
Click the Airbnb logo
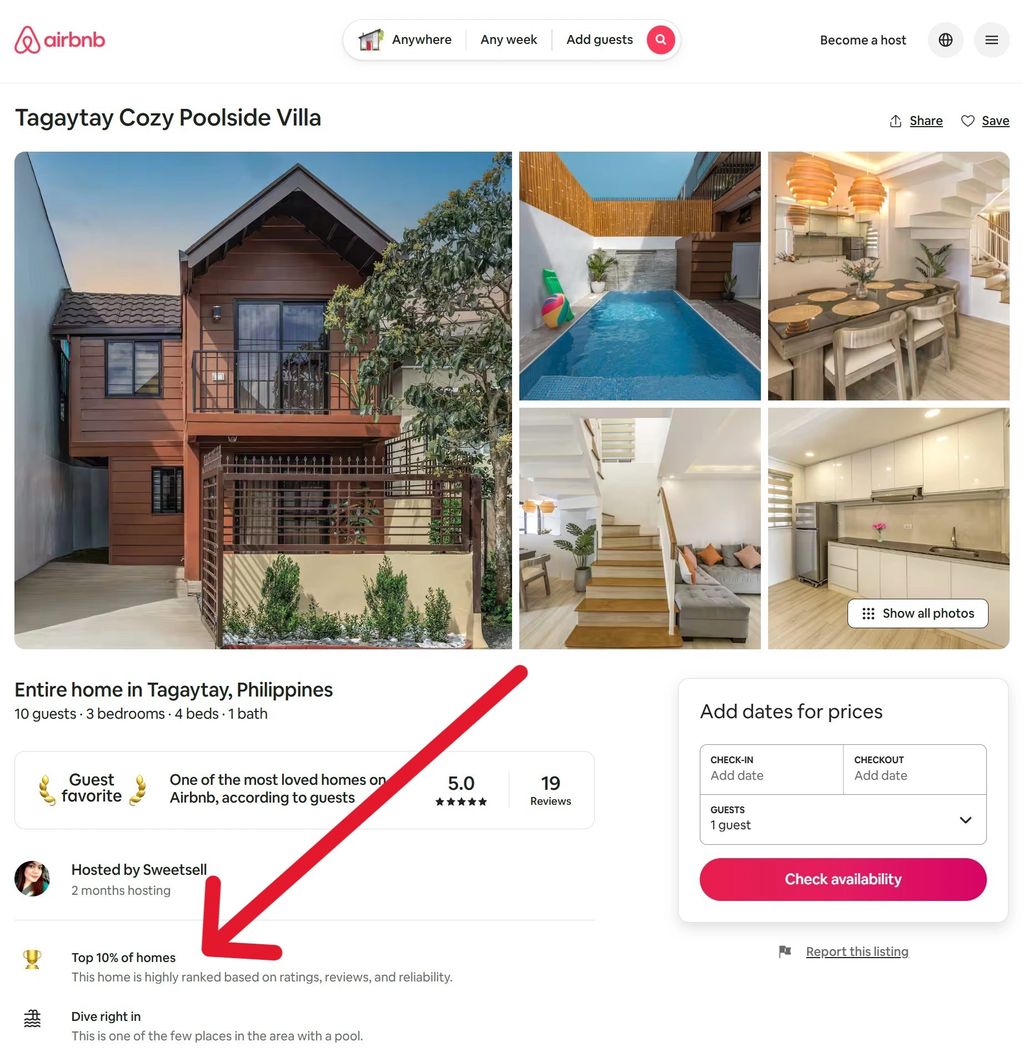[x=59, y=40]
